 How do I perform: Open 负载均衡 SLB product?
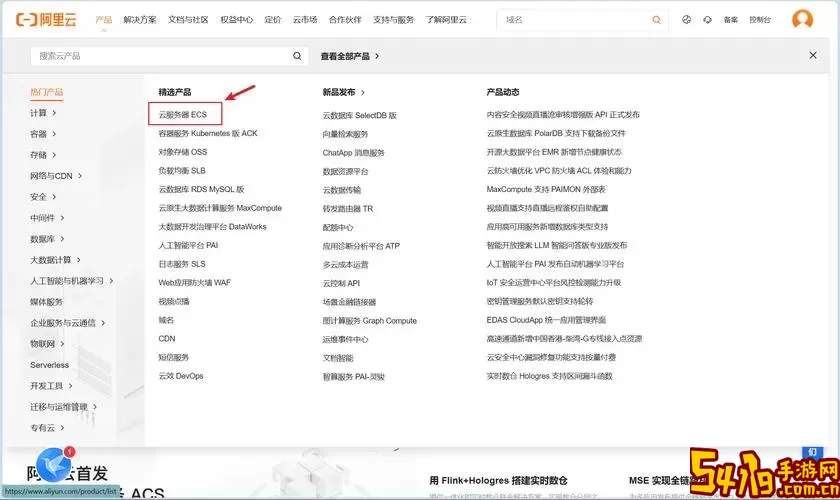(182, 170)
